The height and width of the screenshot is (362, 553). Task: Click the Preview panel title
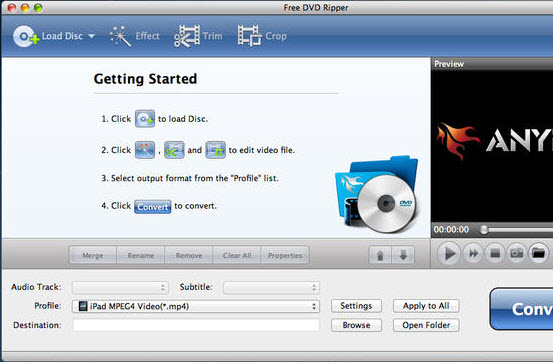click(449, 64)
